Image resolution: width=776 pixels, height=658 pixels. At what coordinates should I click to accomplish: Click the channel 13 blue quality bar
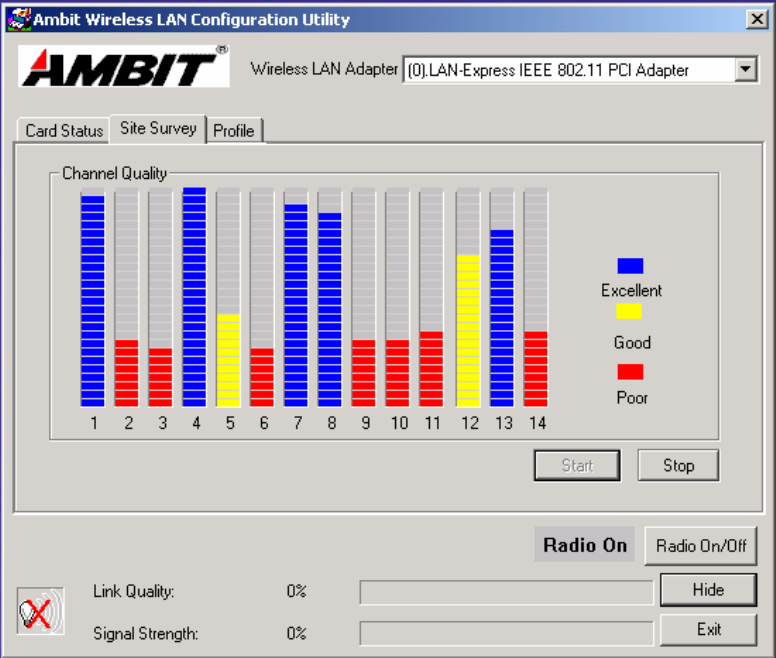(x=502, y=318)
